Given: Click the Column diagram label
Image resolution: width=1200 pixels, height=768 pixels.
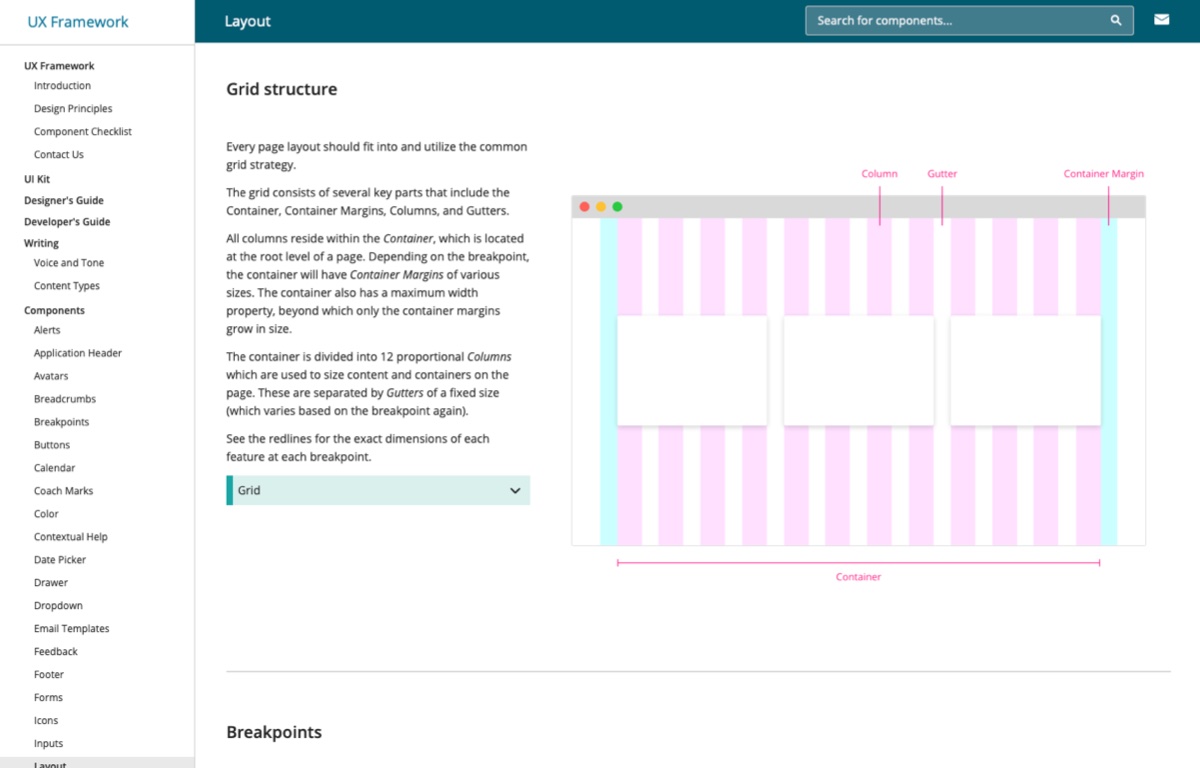Looking at the screenshot, I should click(x=880, y=174).
